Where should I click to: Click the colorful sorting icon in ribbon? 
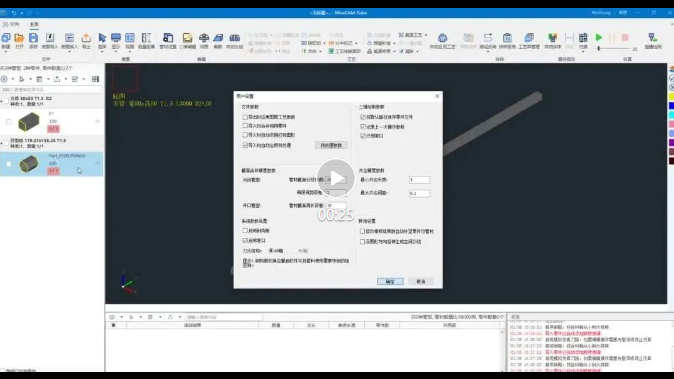[x=552, y=38]
